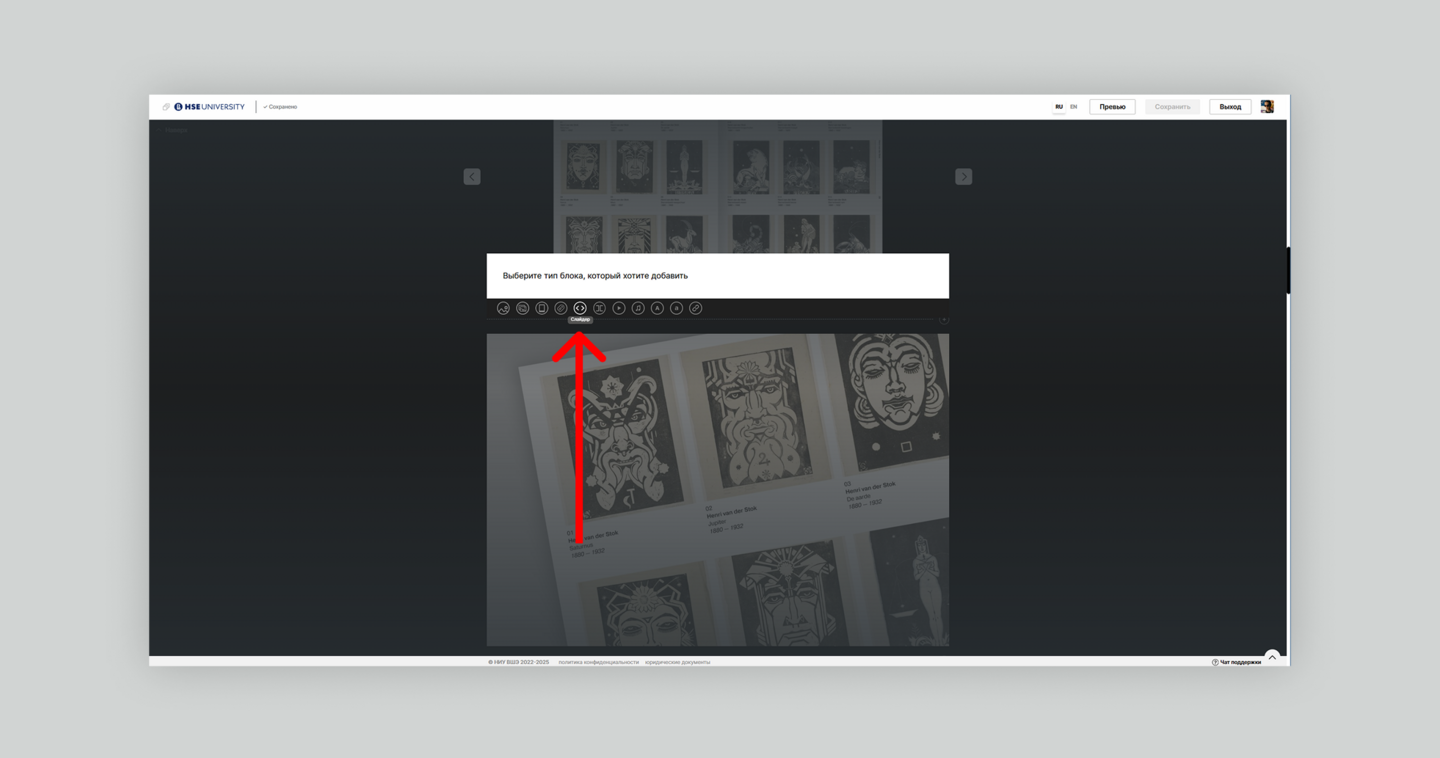
Task: Click the Сохранить button
Action: [x=1172, y=107]
